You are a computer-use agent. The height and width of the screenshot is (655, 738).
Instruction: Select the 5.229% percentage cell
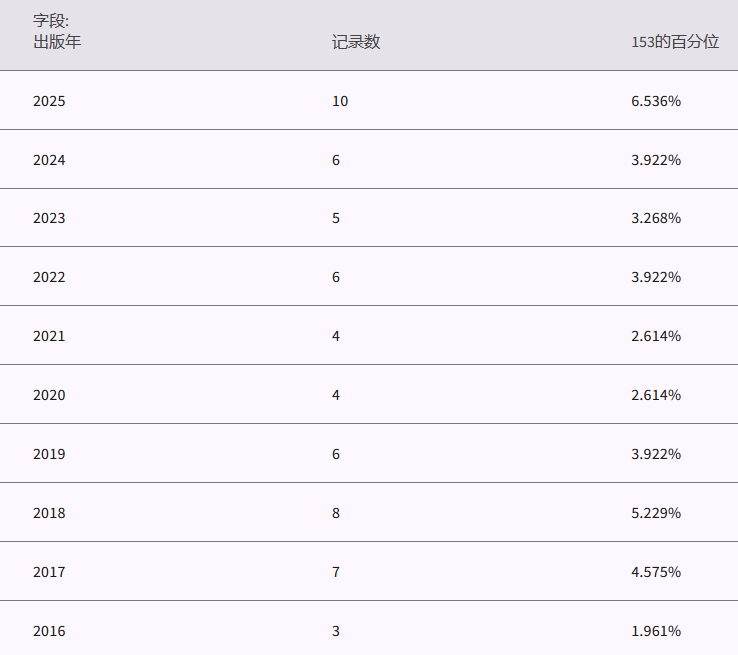click(656, 513)
